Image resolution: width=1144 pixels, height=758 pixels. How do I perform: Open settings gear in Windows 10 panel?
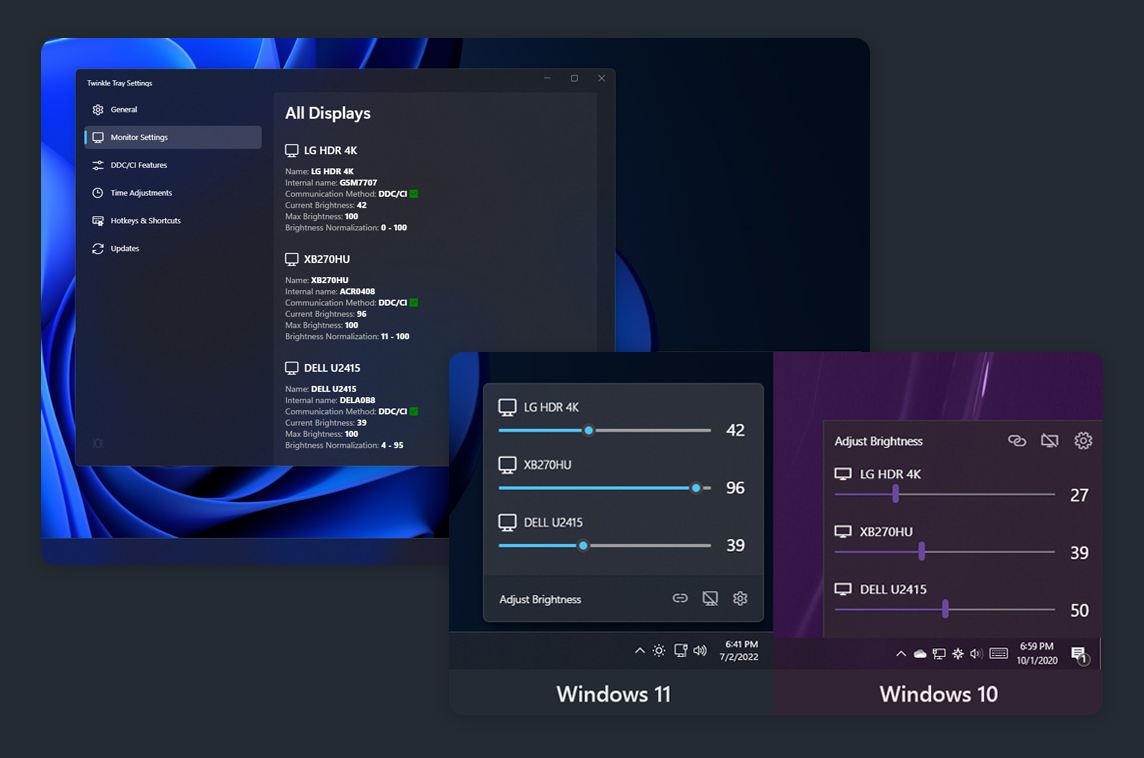click(x=1083, y=441)
